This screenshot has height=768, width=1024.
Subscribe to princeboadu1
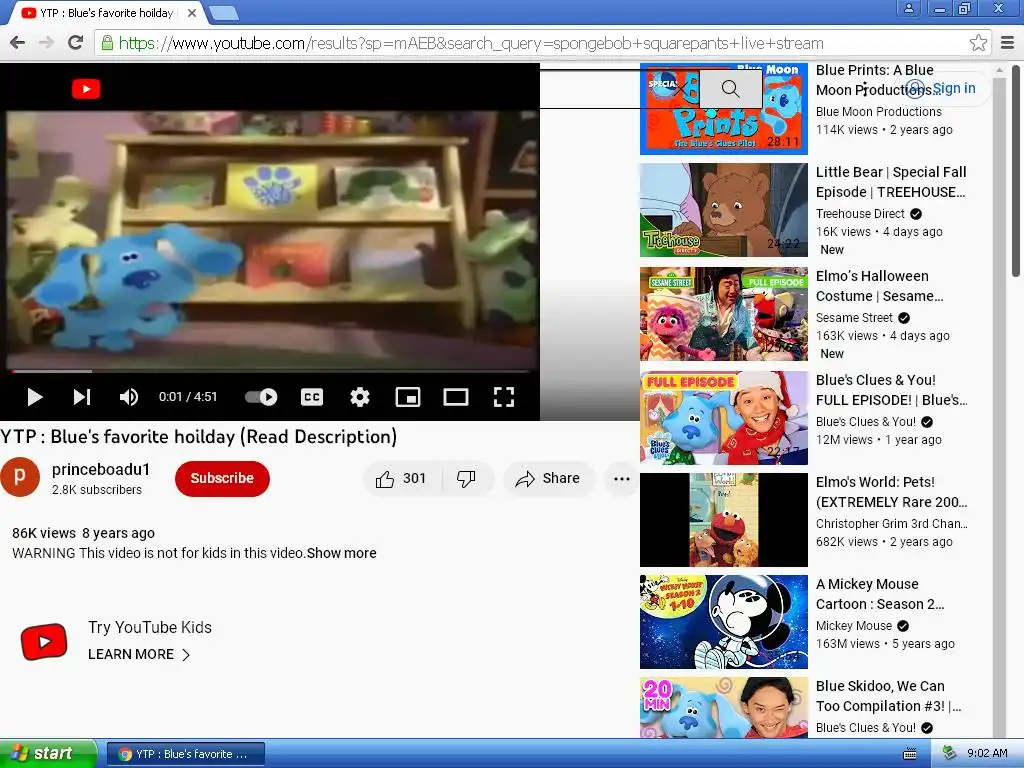pos(222,479)
